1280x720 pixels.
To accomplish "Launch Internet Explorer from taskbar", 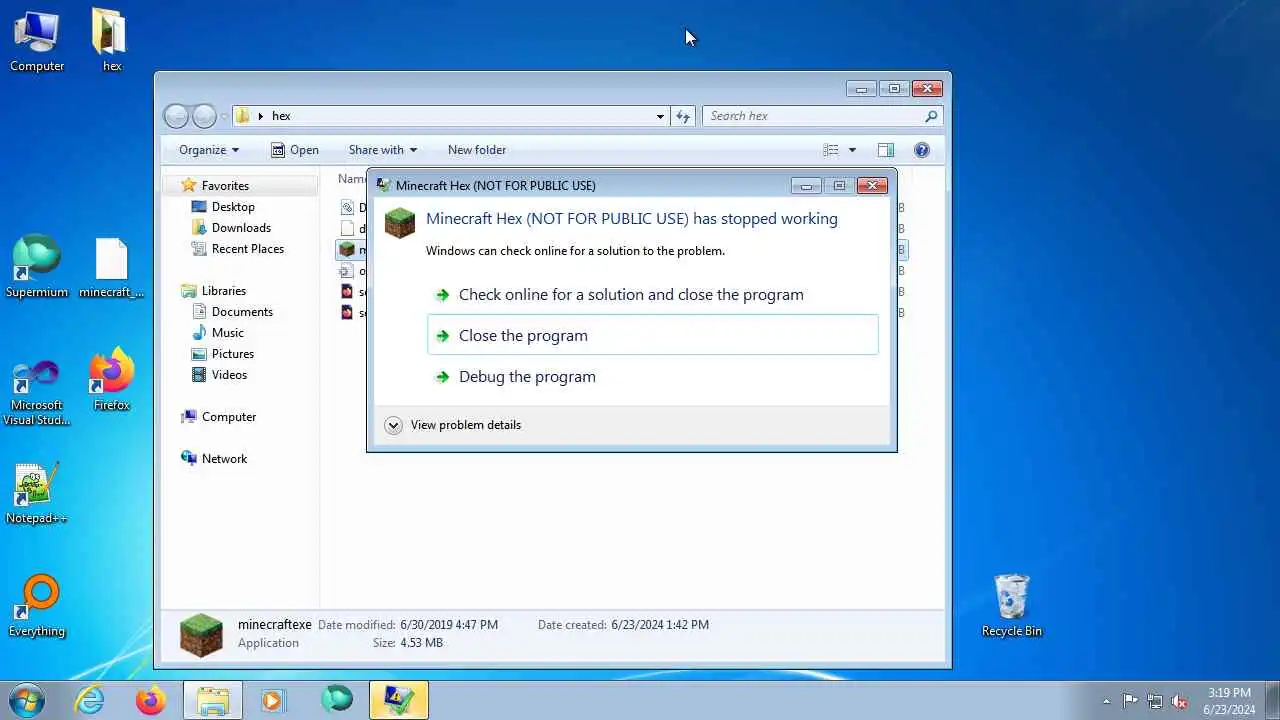I will [x=91, y=700].
